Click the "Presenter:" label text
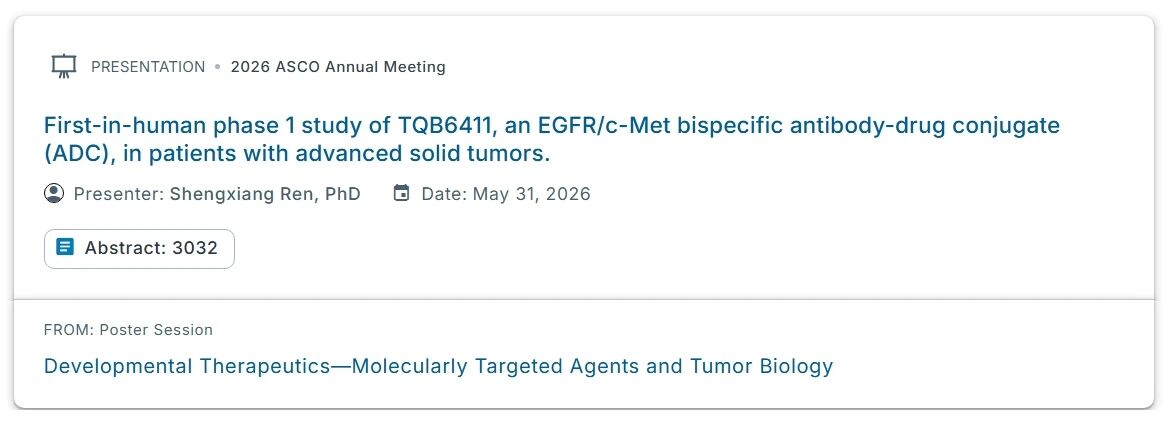The image size is (1169, 422). click(118, 194)
